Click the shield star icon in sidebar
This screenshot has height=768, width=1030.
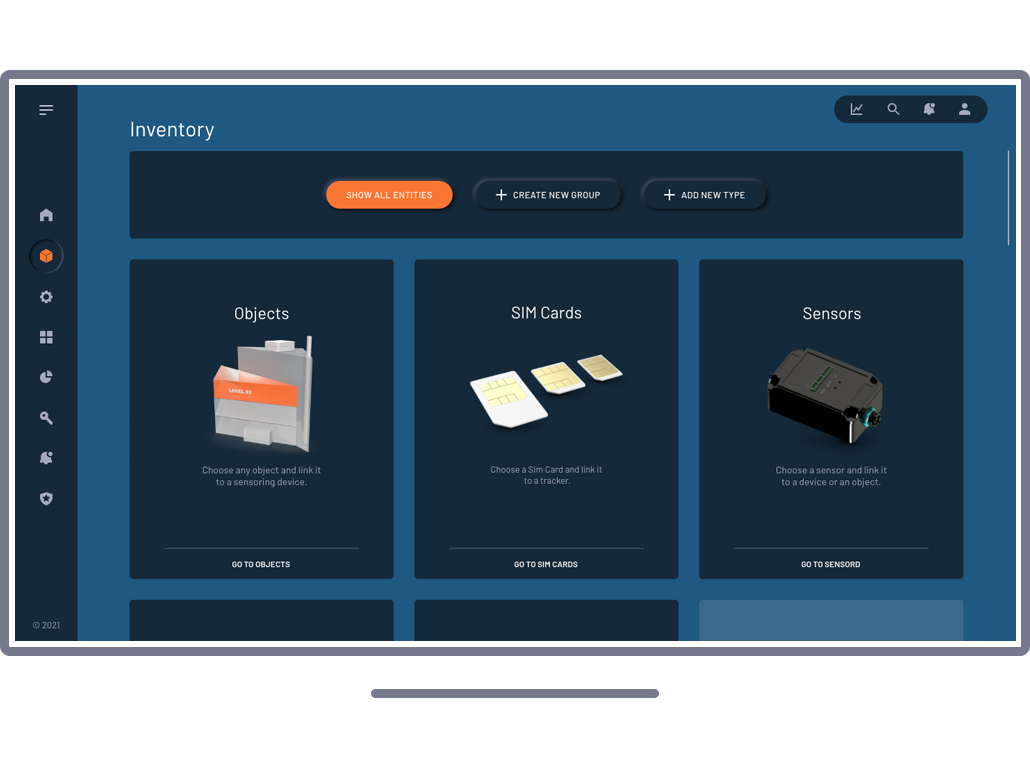pos(46,498)
